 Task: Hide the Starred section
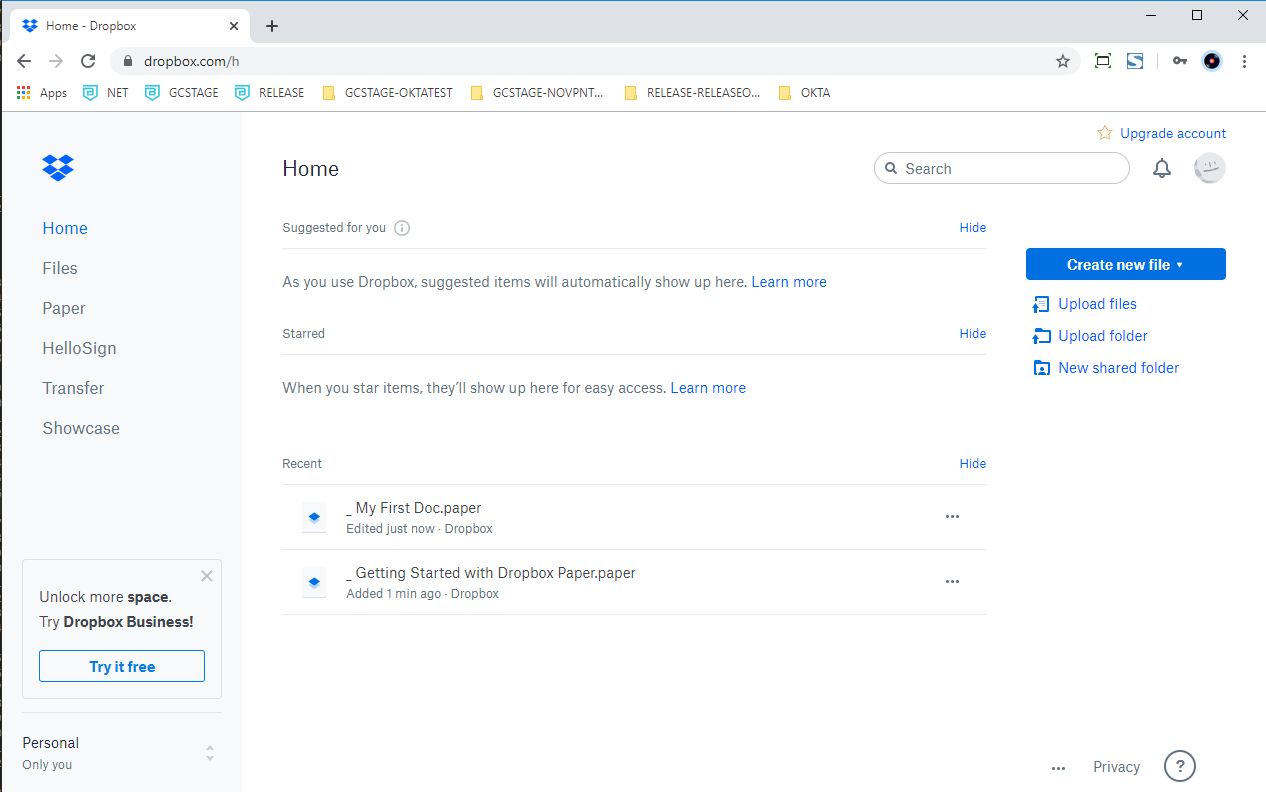point(972,334)
